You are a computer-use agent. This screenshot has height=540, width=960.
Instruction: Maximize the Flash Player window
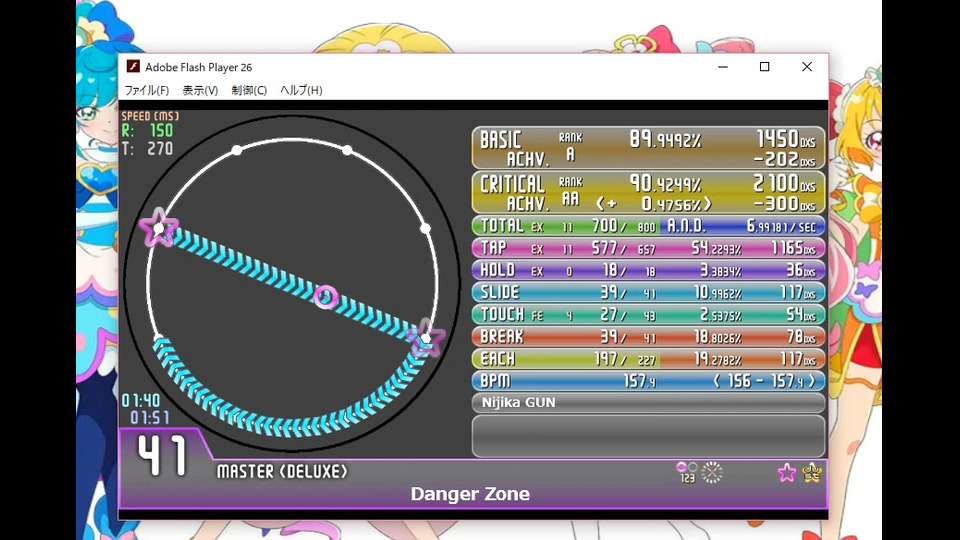pyautogui.click(x=765, y=67)
